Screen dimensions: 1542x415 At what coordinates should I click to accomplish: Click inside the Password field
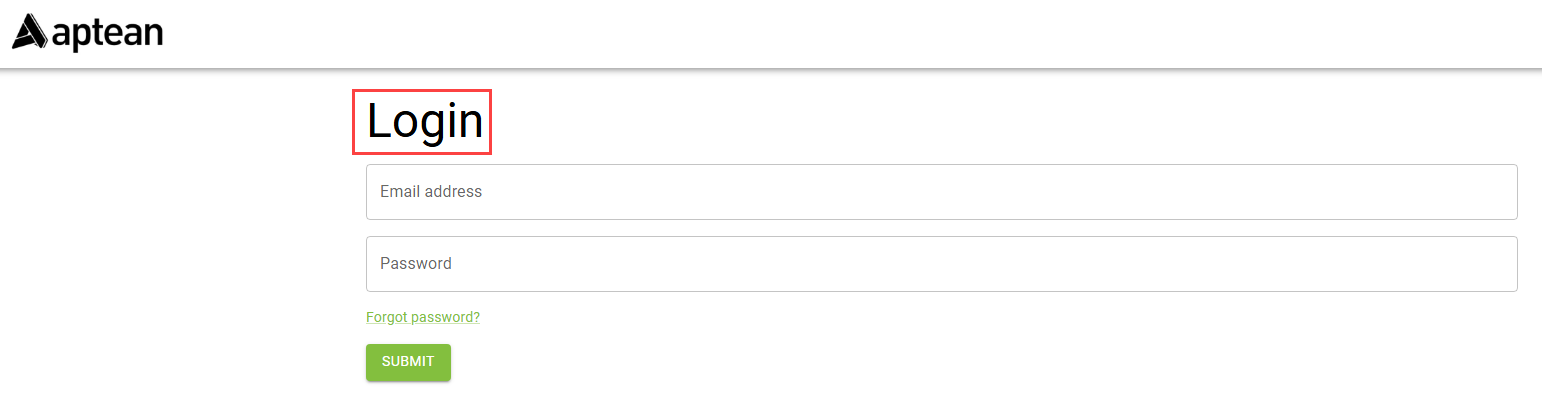(940, 264)
